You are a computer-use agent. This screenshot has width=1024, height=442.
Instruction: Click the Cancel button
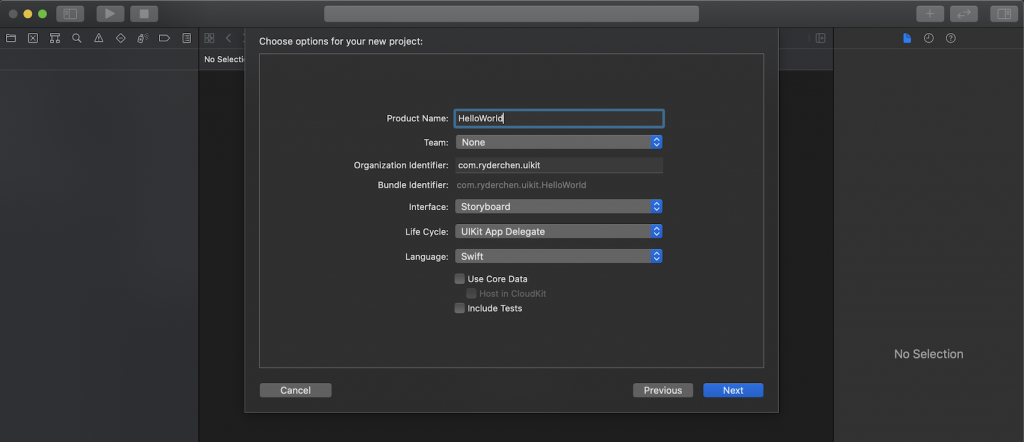295,390
